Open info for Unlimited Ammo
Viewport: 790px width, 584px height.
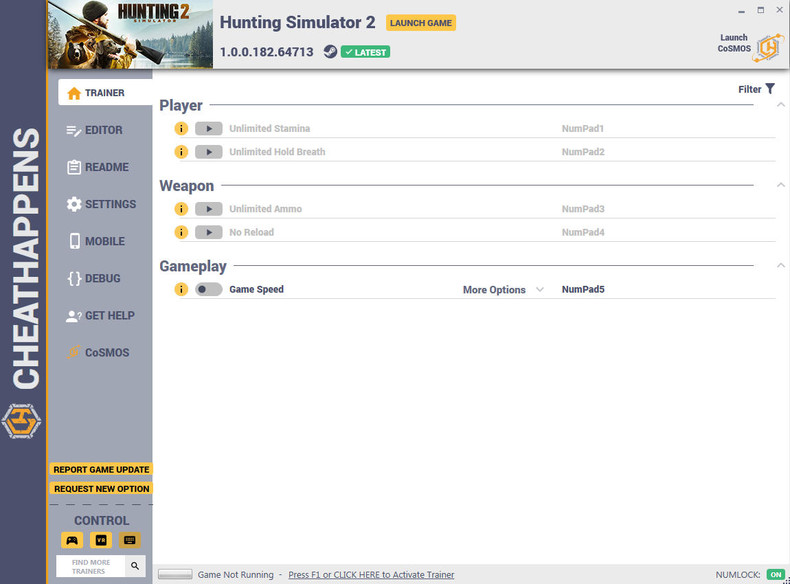click(x=181, y=209)
